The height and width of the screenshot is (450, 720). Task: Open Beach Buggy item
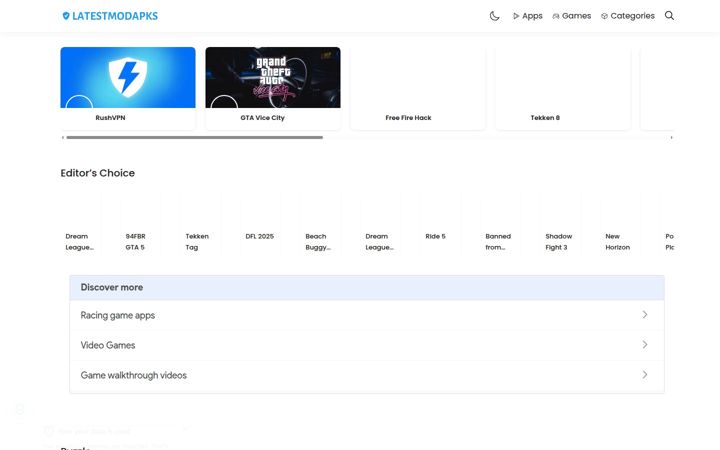point(321,224)
